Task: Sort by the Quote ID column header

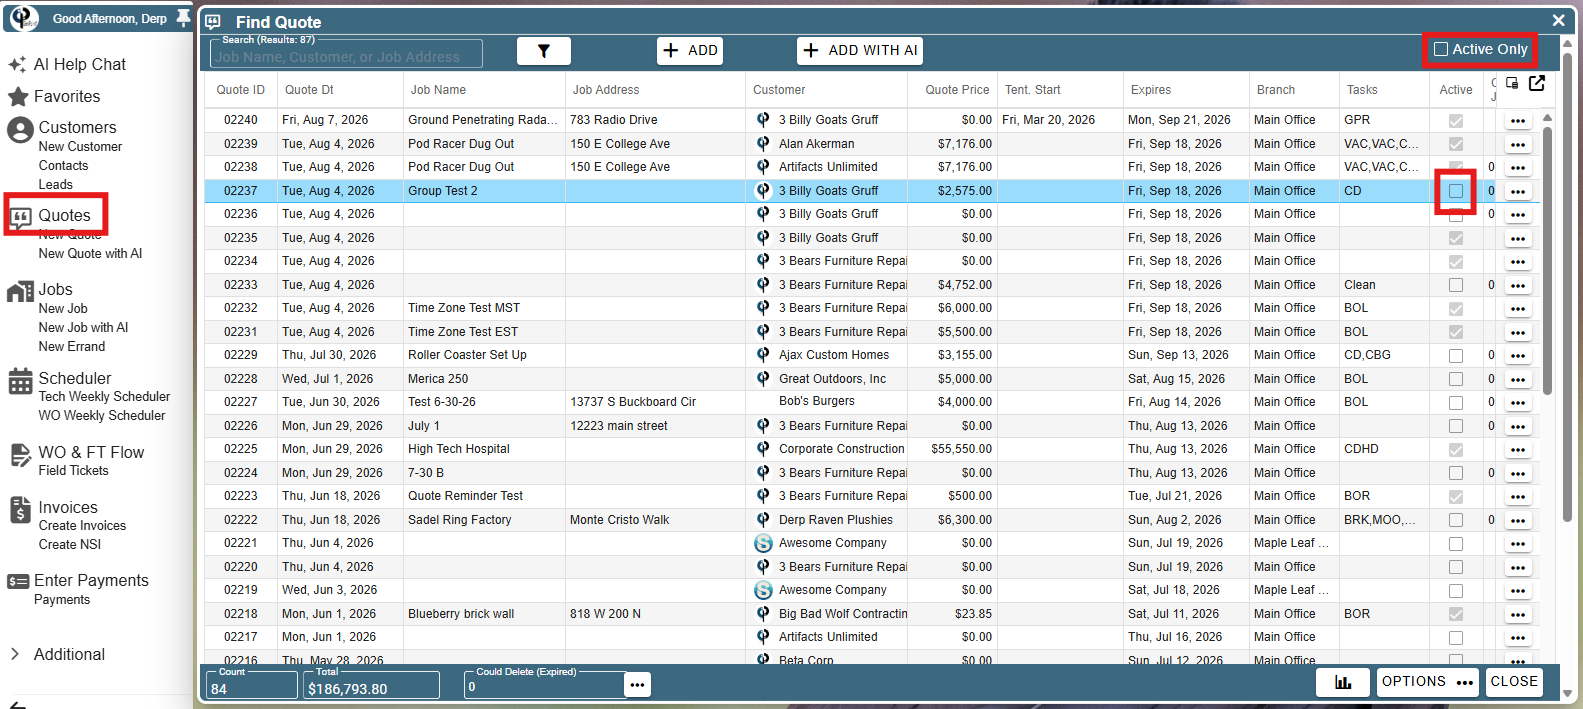Action: [241, 90]
